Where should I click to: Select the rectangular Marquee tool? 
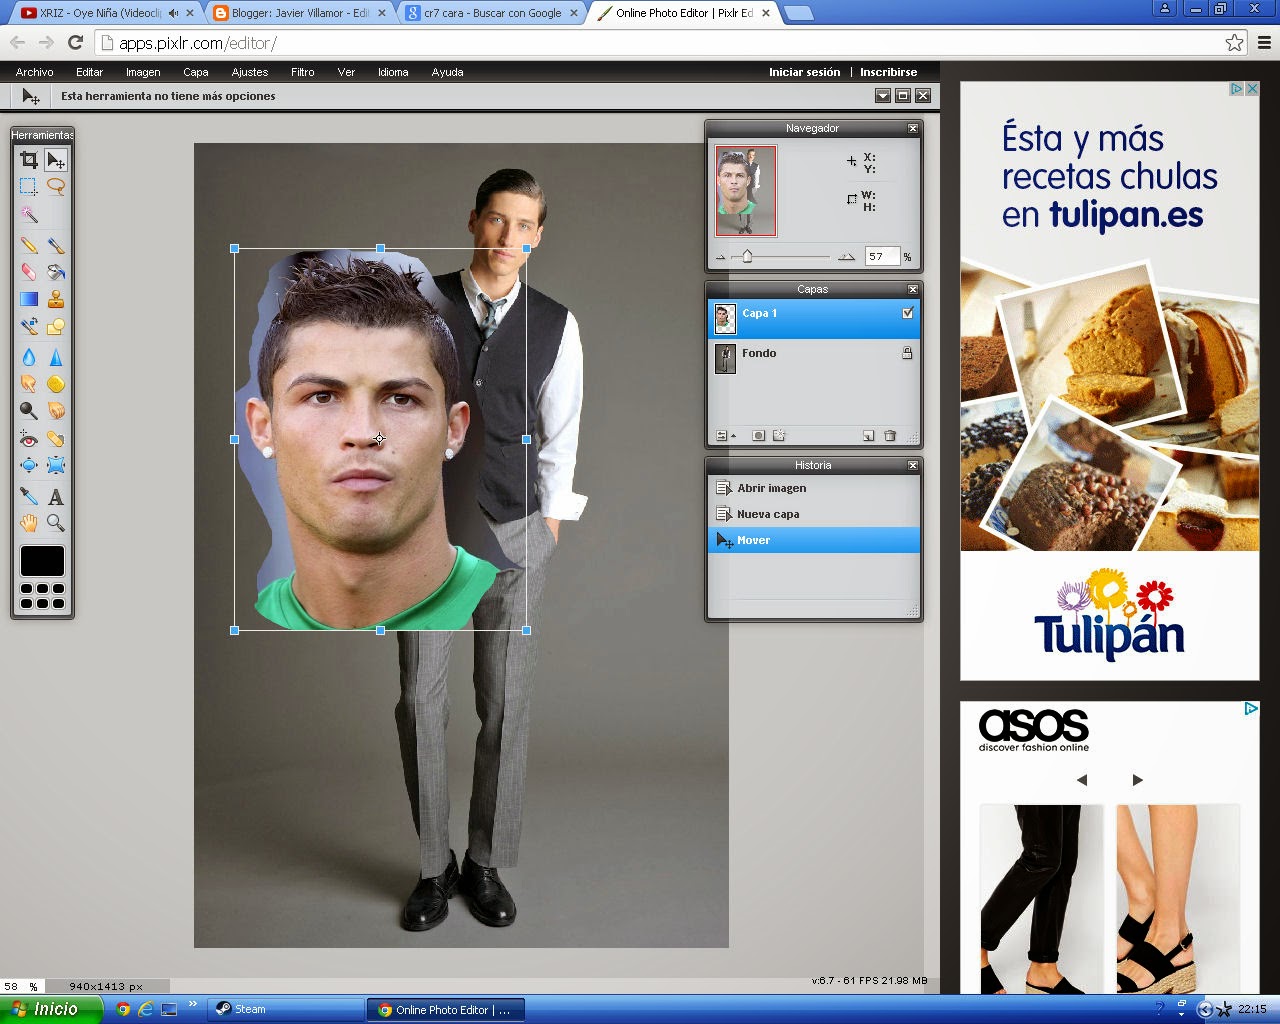pyautogui.click(x=29, y=187)
